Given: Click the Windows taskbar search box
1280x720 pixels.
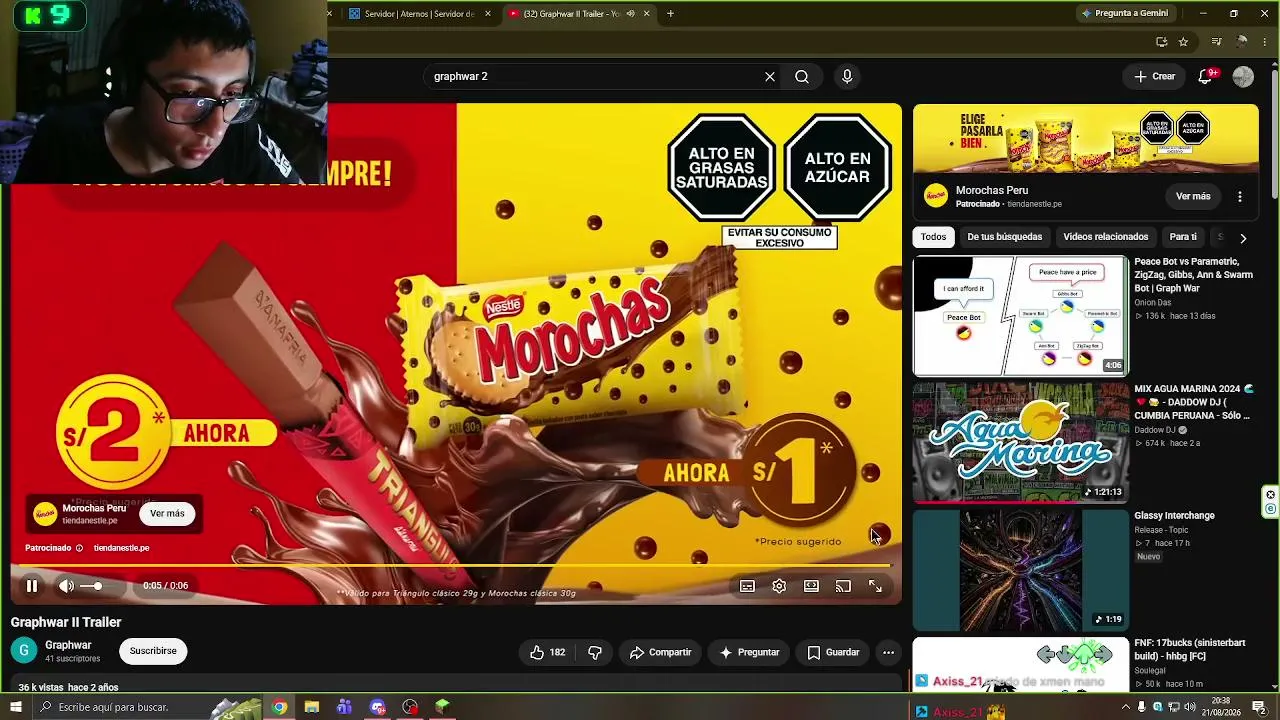Looking at the screenshot, I should (122, 707).
